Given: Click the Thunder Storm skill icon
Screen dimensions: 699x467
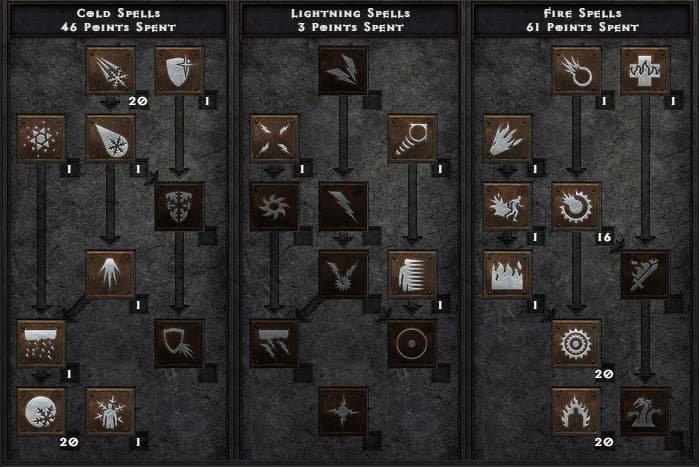Looking at the screenshot, I should (x=274, y=344).
